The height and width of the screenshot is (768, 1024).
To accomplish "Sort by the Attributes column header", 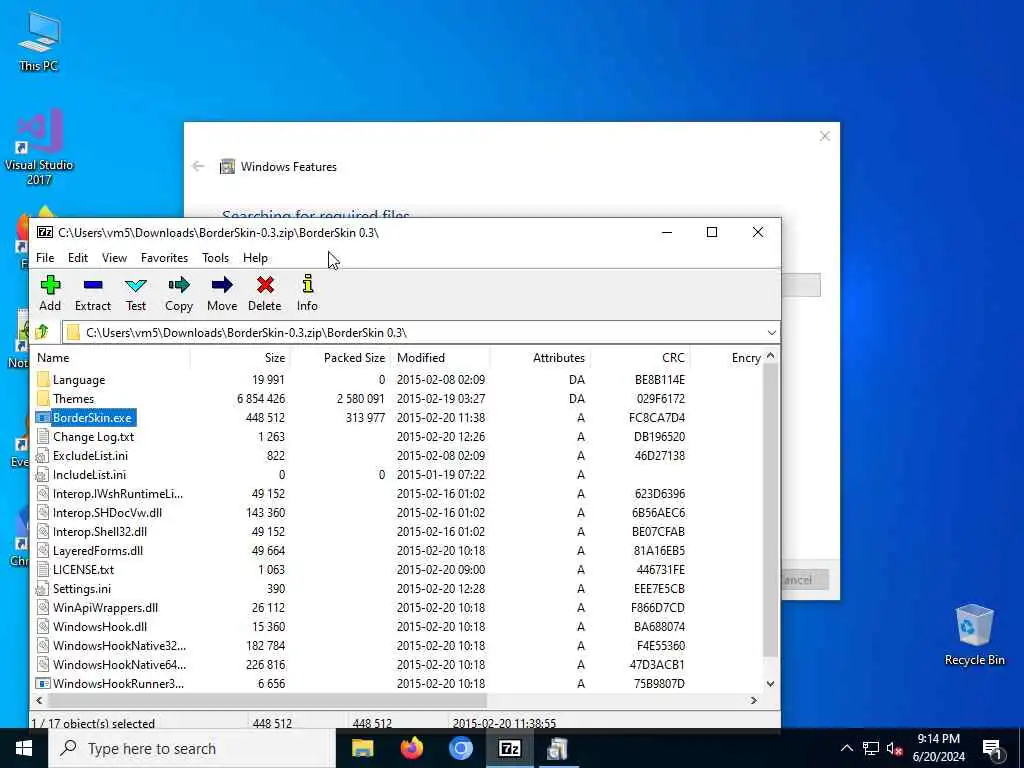I will [x=540, y=358].
